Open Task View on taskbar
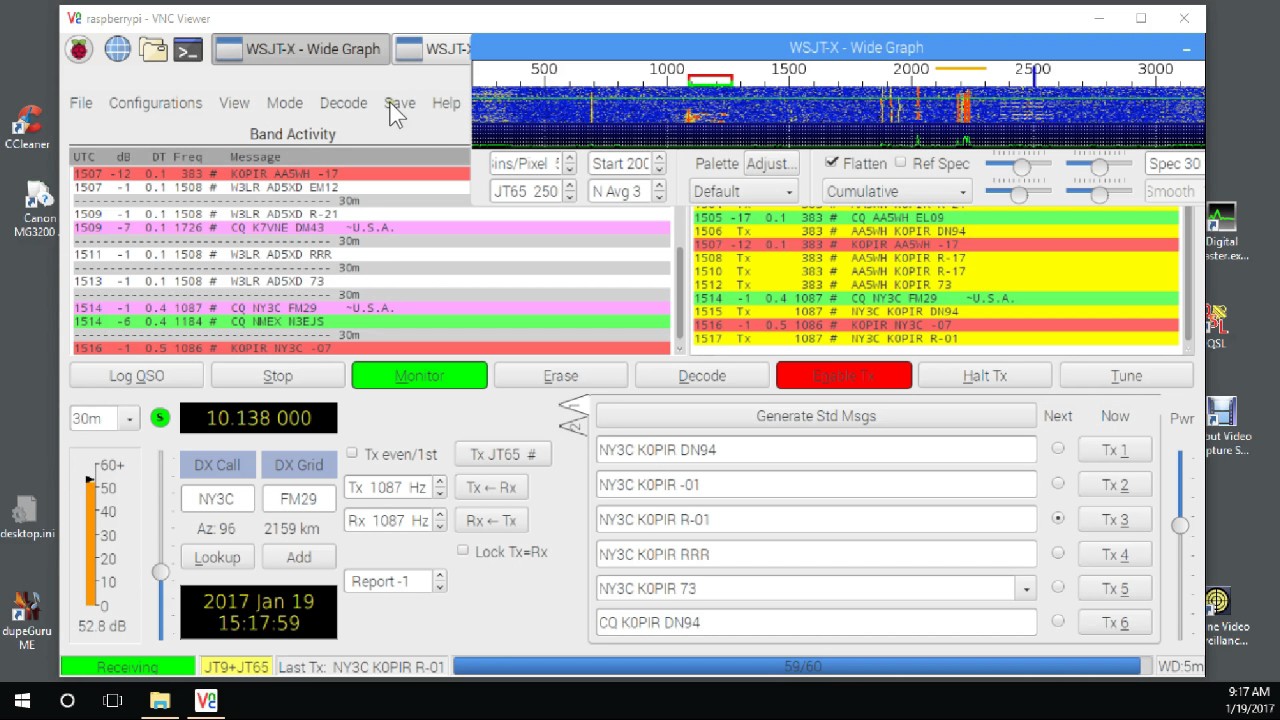This screenshot has height=720, width=1280. coord(113,701)
